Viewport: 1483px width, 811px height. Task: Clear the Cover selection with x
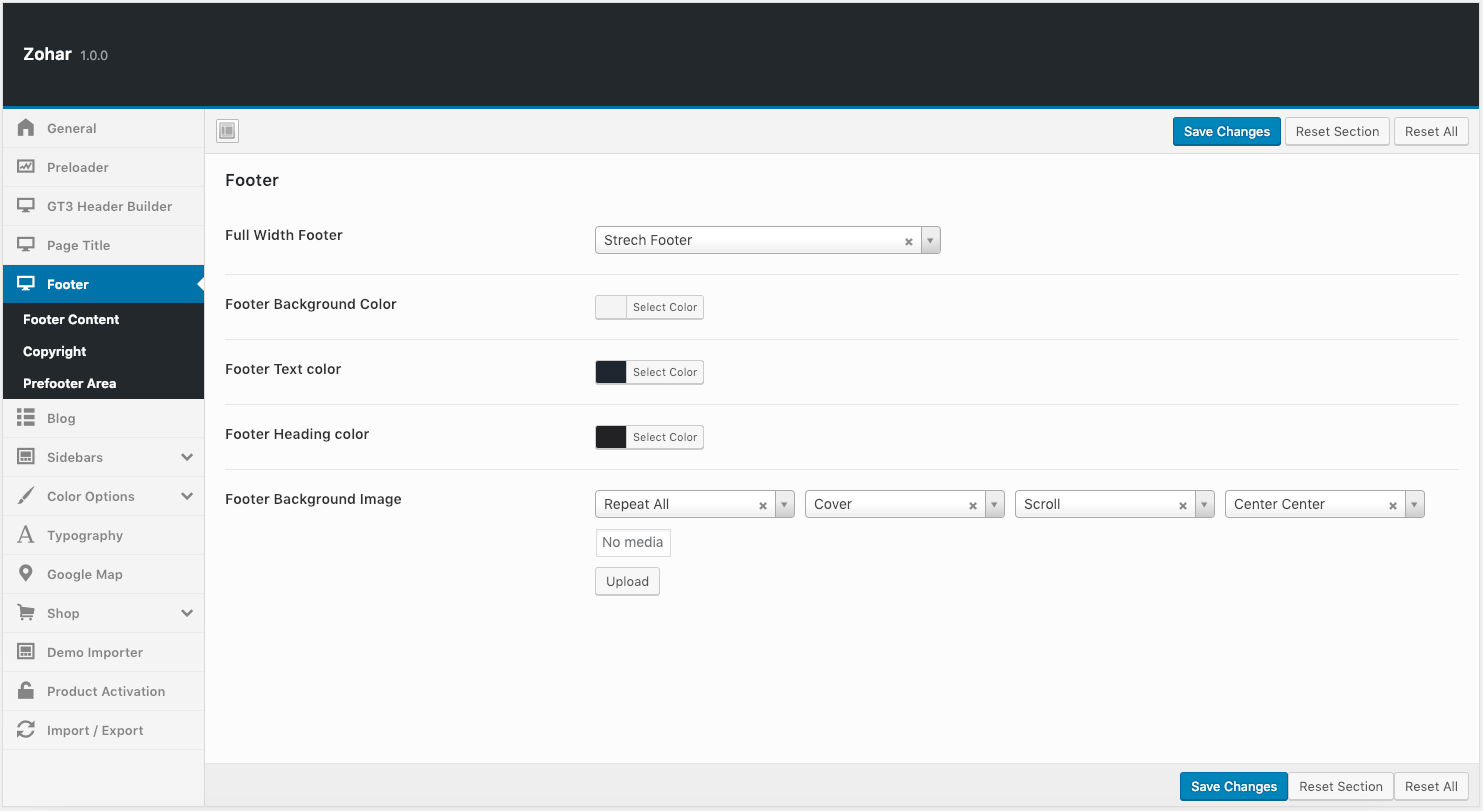coord(972,505)
